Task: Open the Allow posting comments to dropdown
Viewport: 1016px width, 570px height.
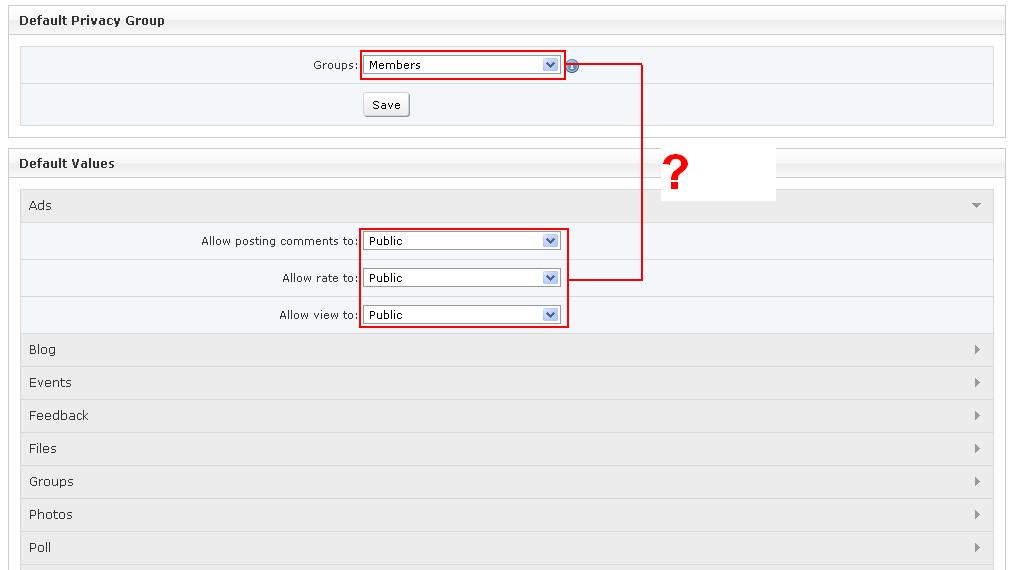Action: point(461,241)
